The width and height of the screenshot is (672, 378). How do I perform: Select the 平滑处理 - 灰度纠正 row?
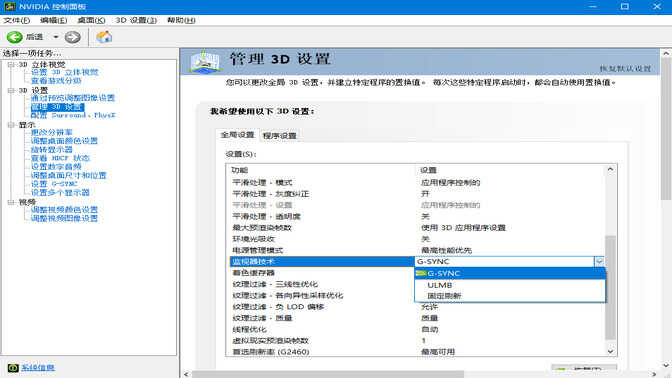417,194
